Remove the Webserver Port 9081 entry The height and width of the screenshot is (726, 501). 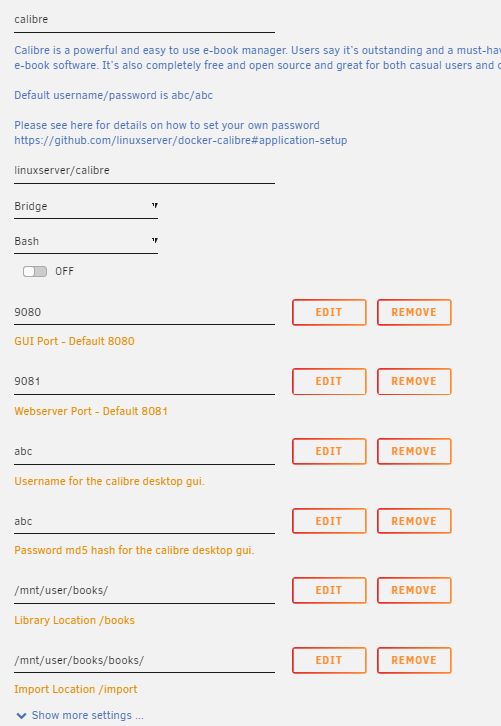tap(414, 382)
